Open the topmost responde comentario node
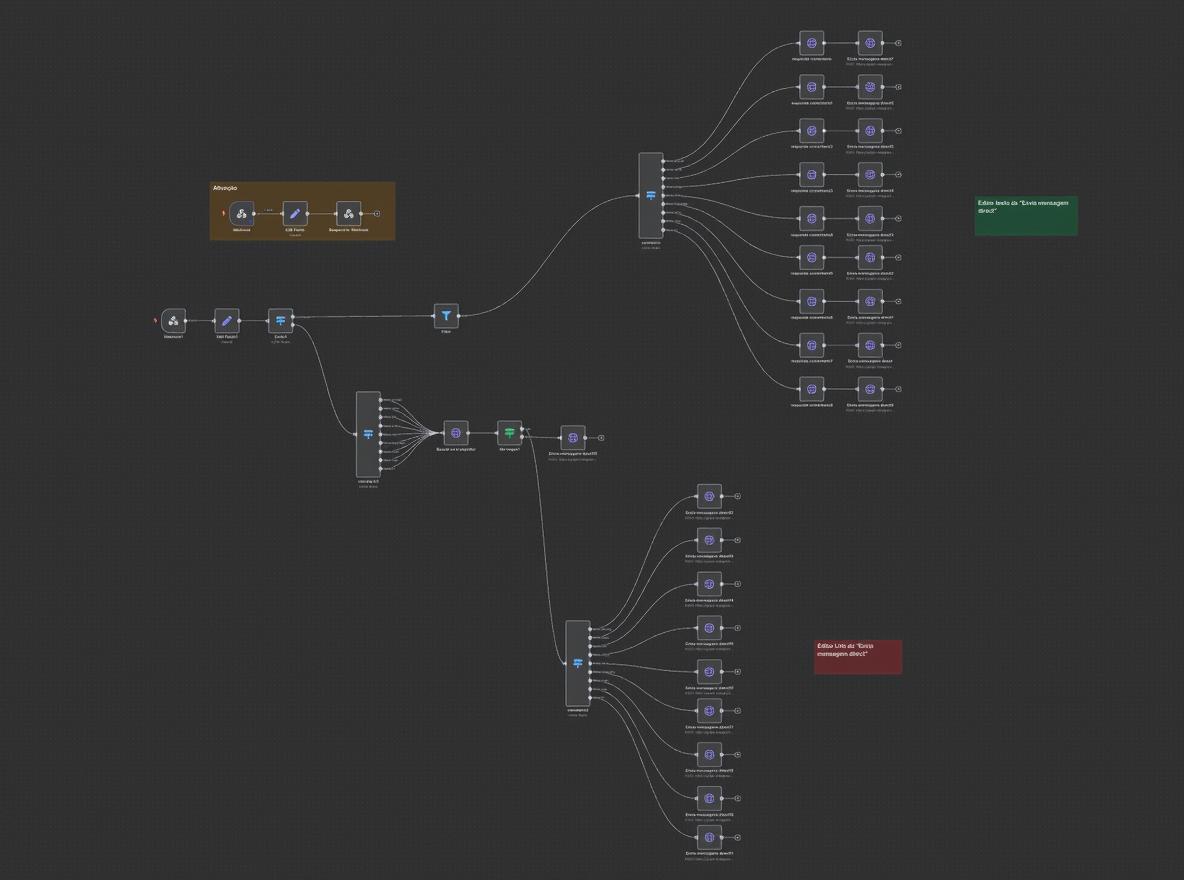 [812, 43]
